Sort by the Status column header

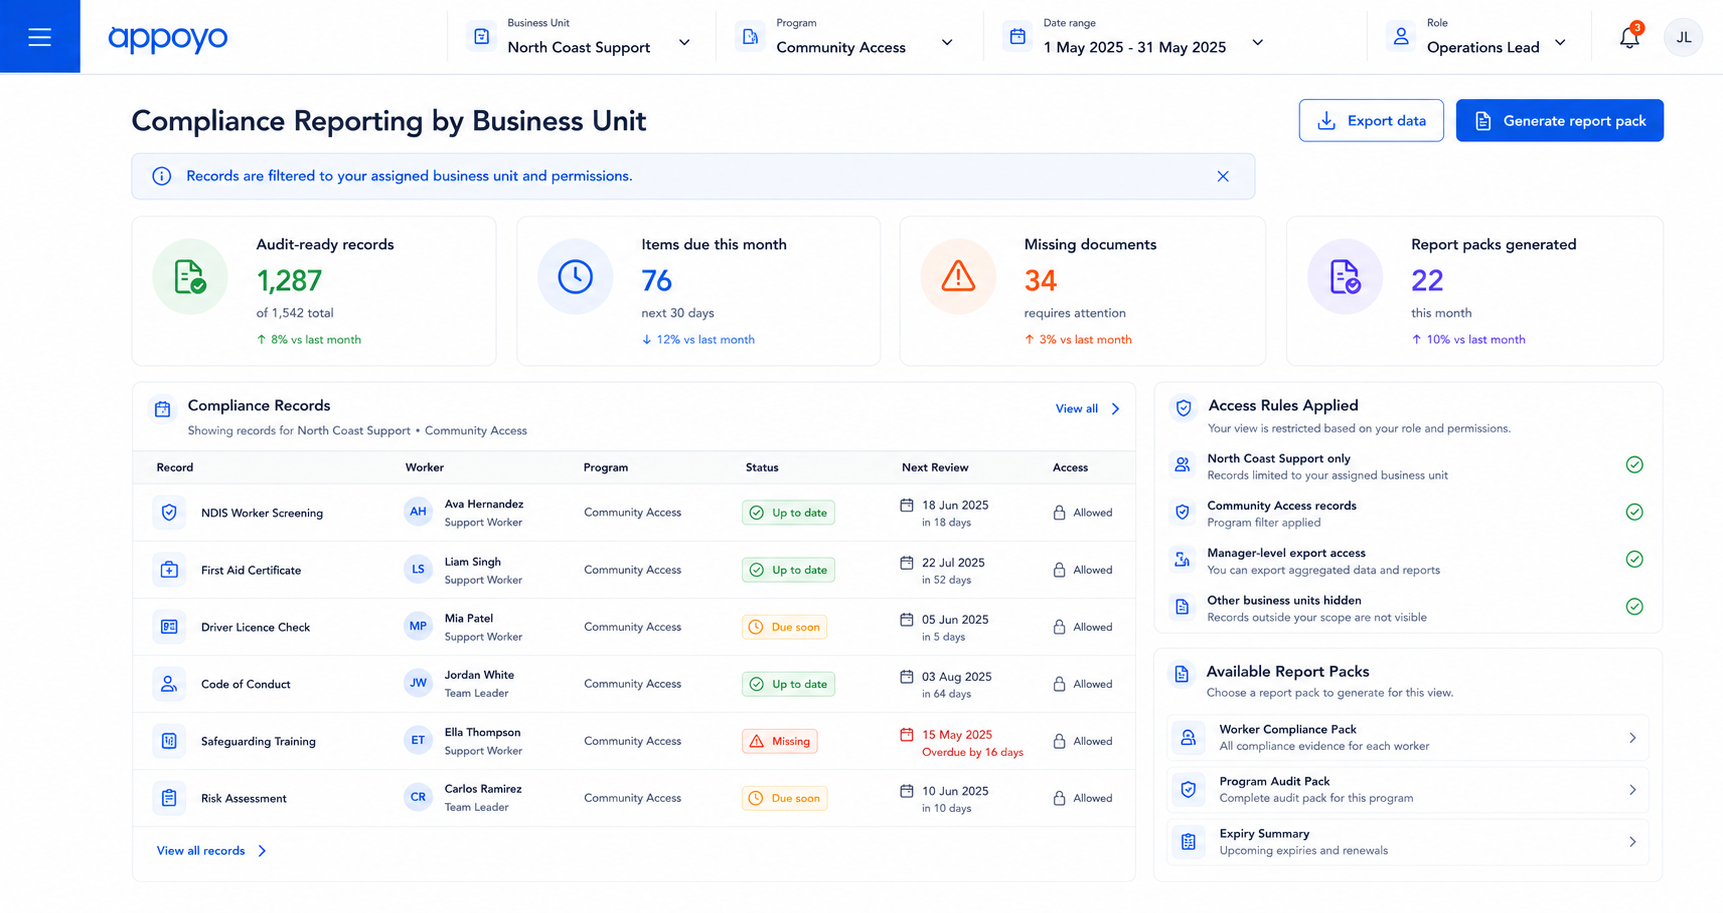[x=762, y=467]
